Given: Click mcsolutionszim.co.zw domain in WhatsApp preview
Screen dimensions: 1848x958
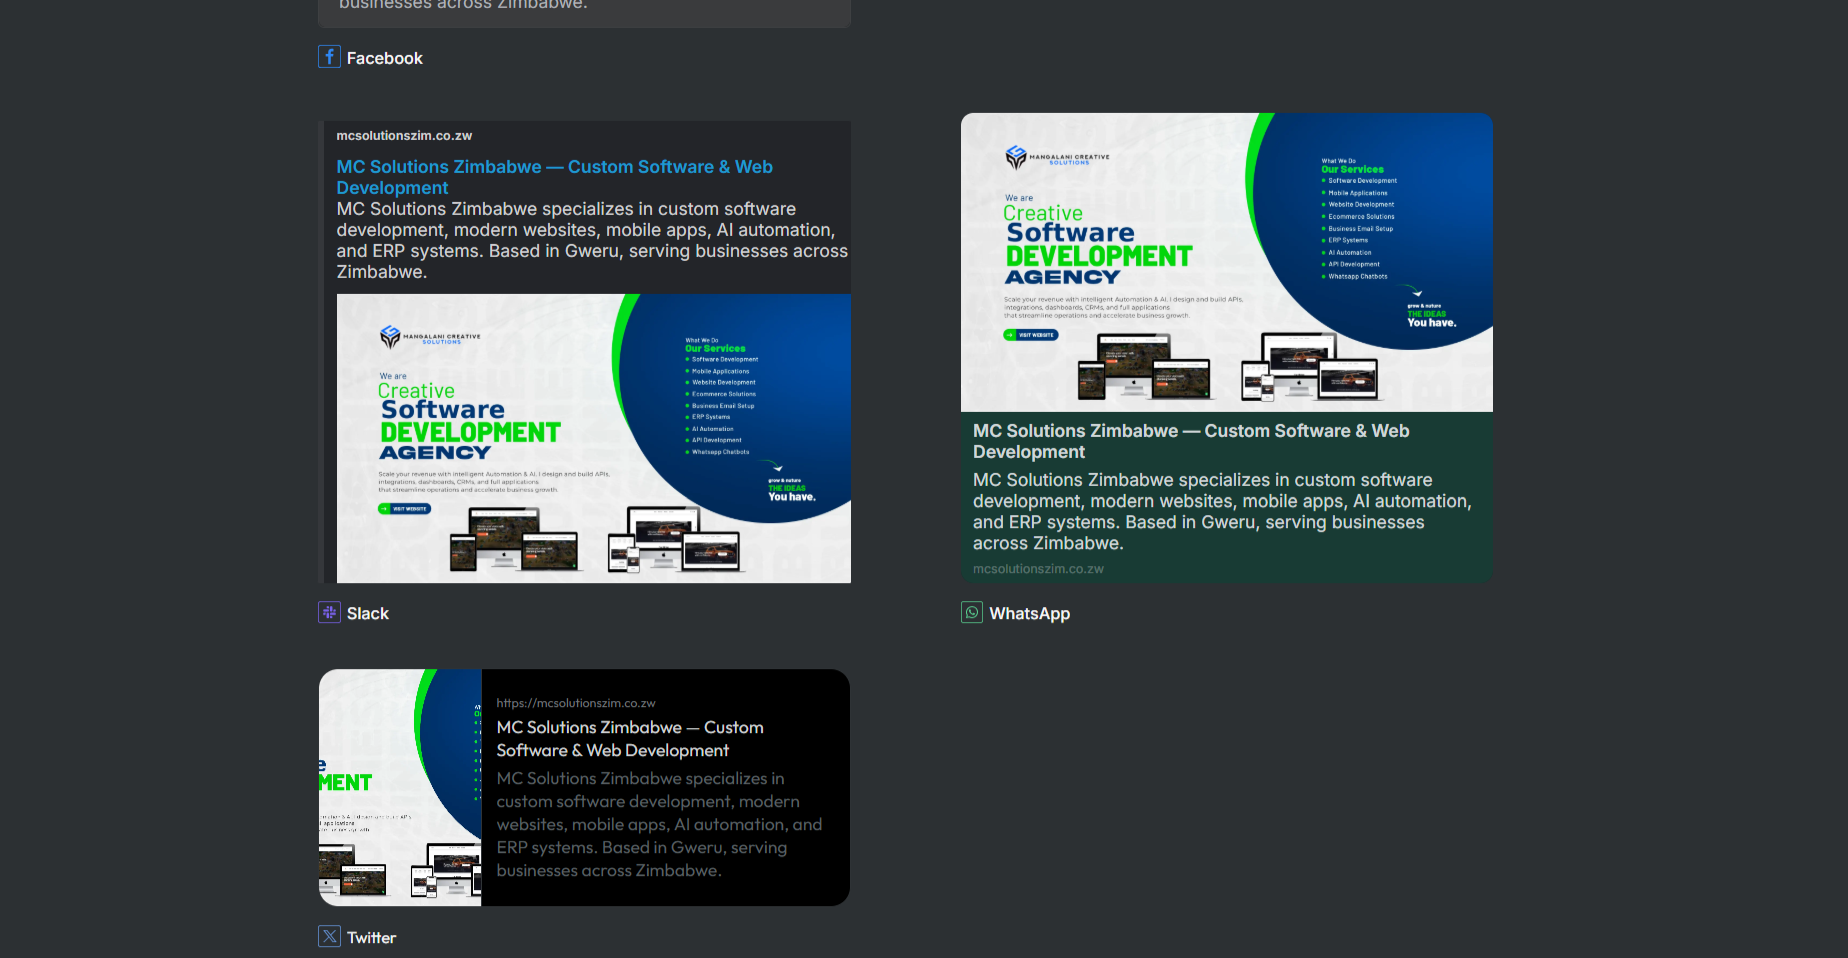Looking at the screenshot, I should coord(1038,568).
